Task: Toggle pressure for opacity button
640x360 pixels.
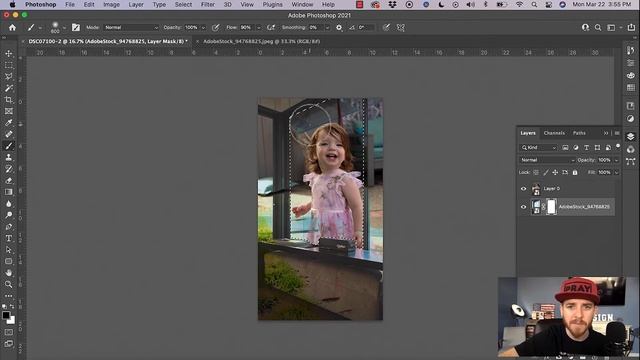Action: 216,27
